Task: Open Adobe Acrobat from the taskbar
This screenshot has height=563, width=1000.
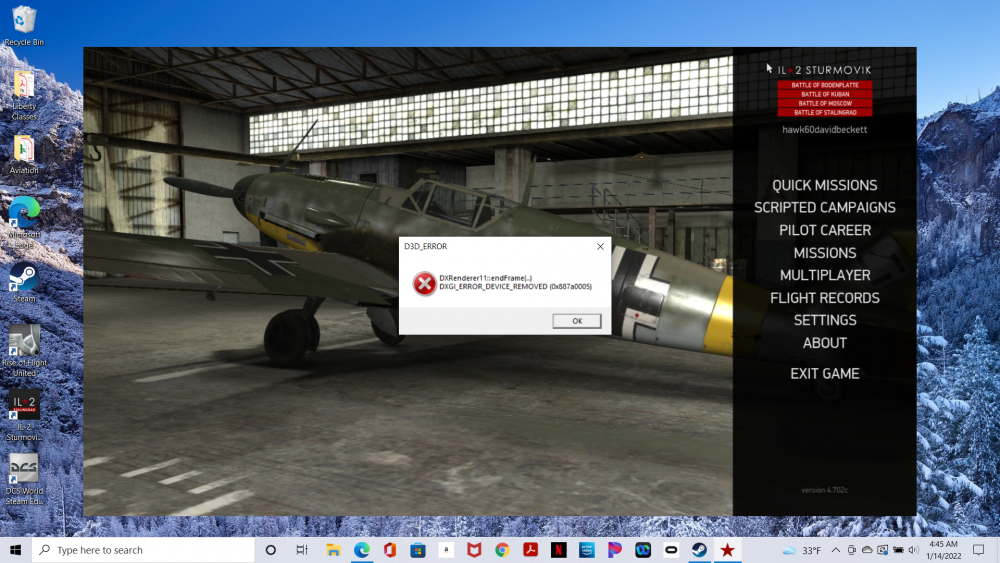Action: [530, 550]
